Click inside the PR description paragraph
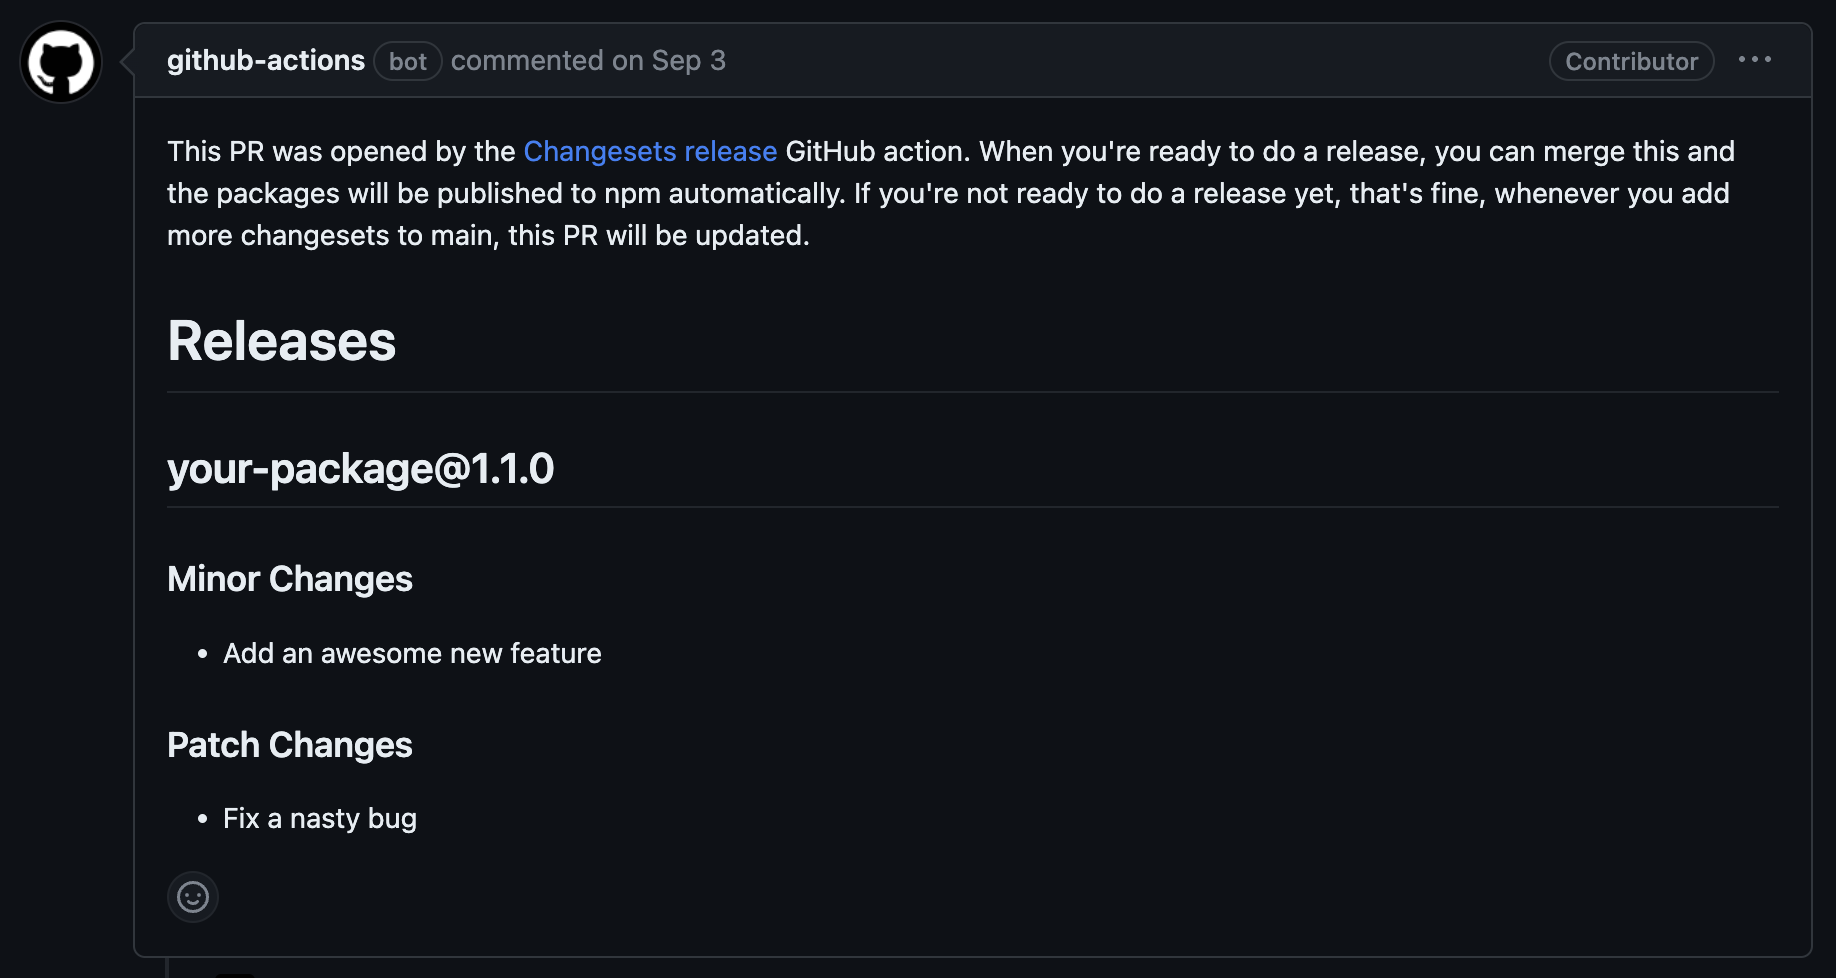Screen dimensions: 1836x978 tap(900, 193)
